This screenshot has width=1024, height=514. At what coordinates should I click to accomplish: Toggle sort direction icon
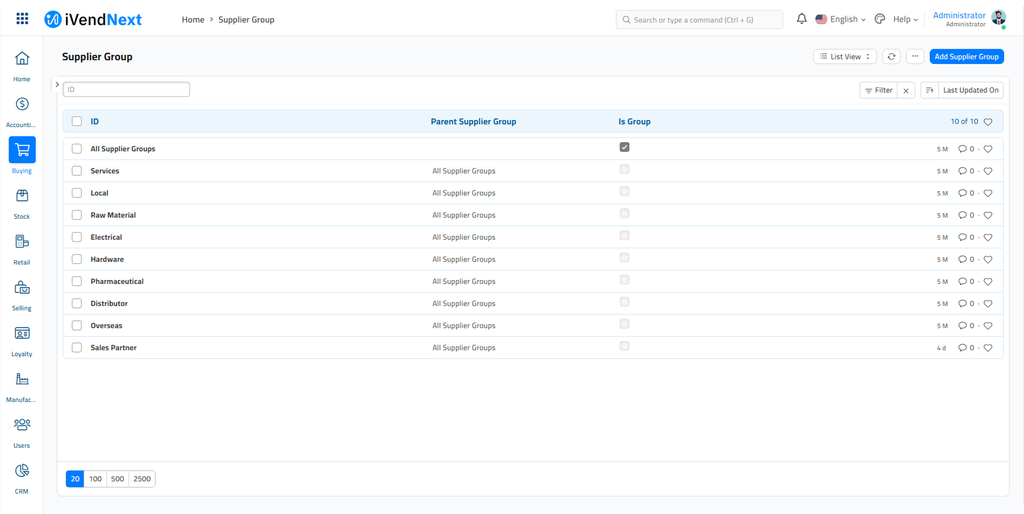(x=930, y=91)
